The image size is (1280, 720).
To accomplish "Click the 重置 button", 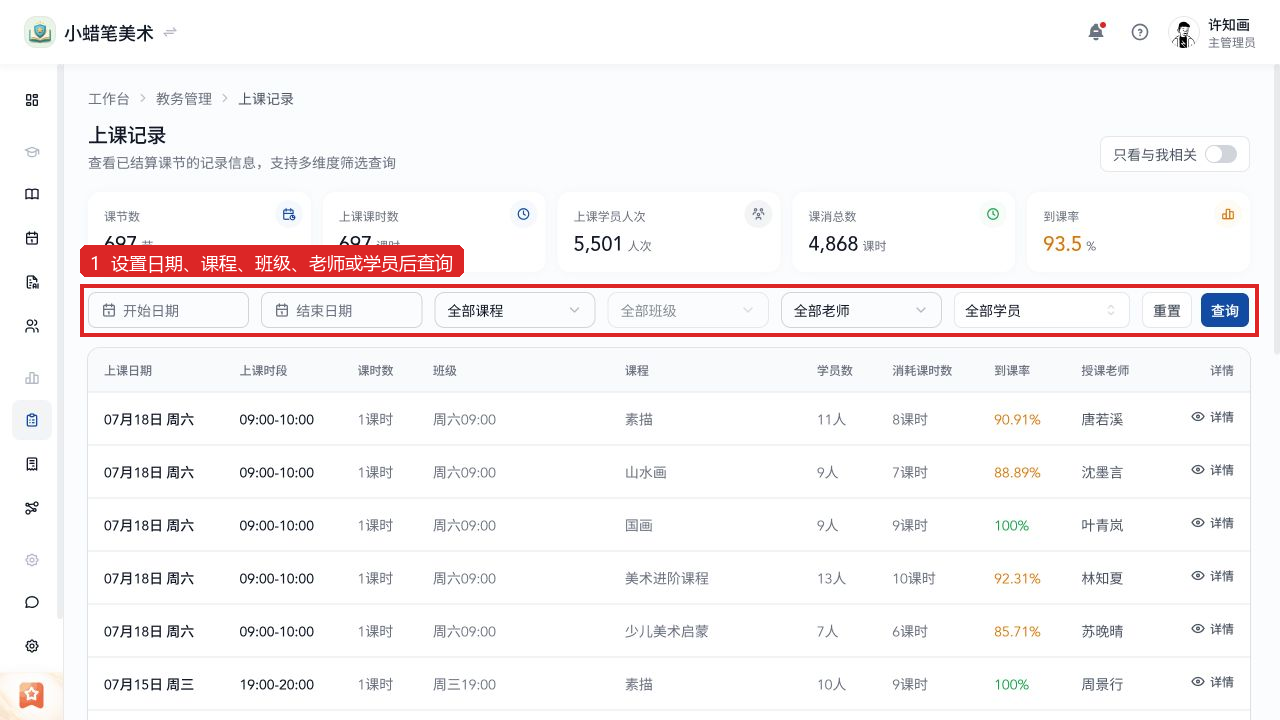I will click(x=1167, y=310).
